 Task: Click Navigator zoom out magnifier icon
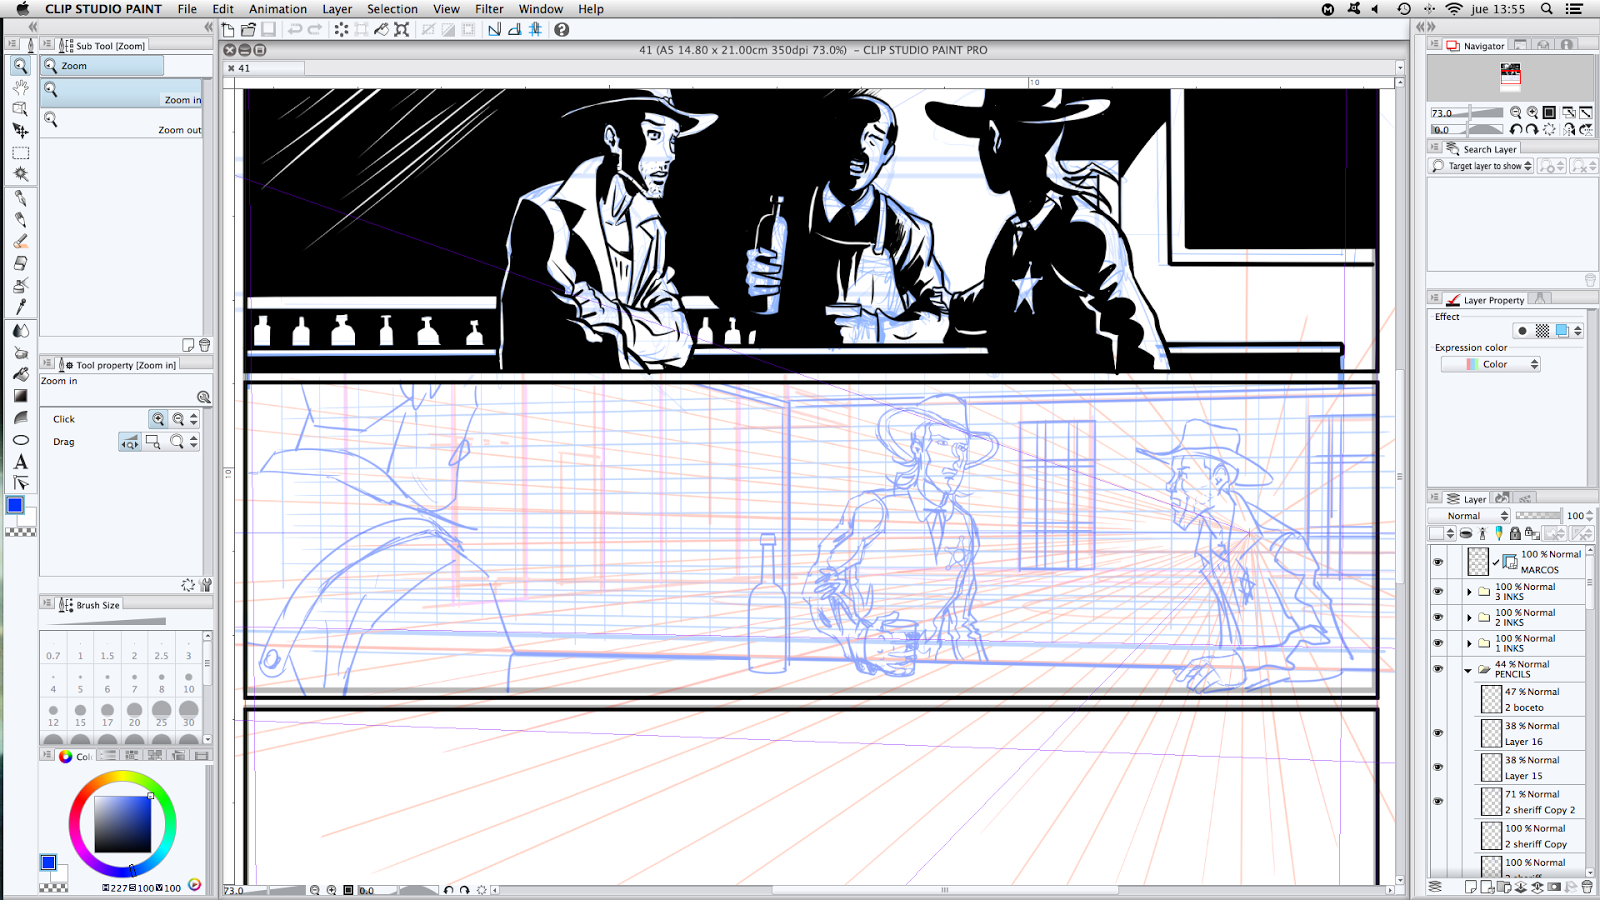1516,113
